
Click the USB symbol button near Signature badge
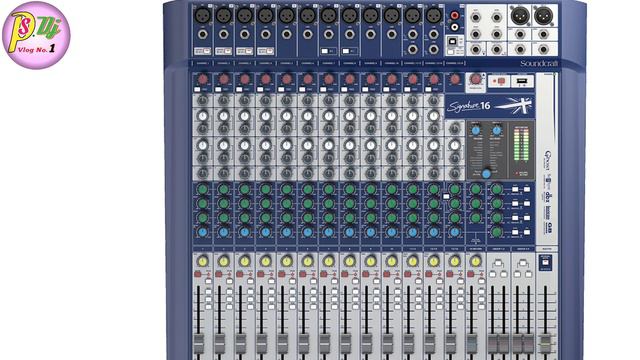[x=522, y=81]
